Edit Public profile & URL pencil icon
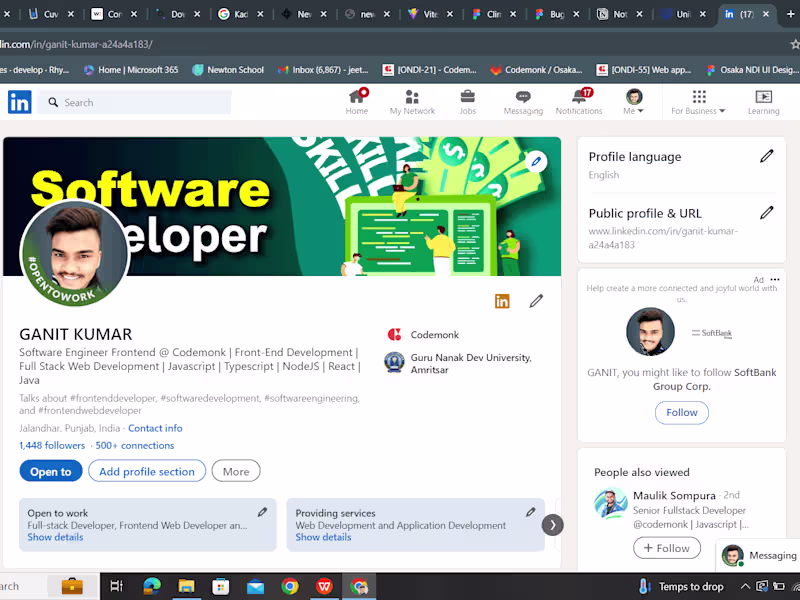This screenshot has width=800, height=600. point(766,213)
